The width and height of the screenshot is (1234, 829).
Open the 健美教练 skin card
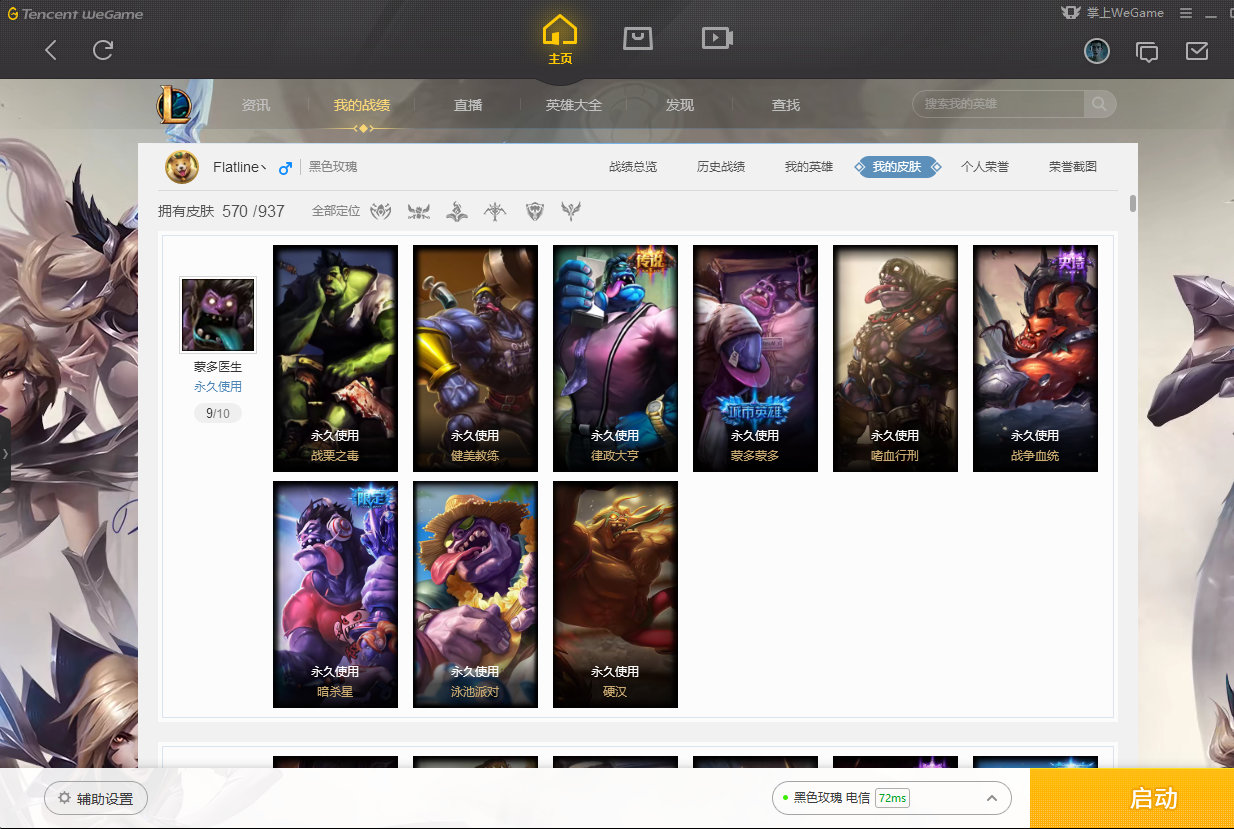pos(475,358)
